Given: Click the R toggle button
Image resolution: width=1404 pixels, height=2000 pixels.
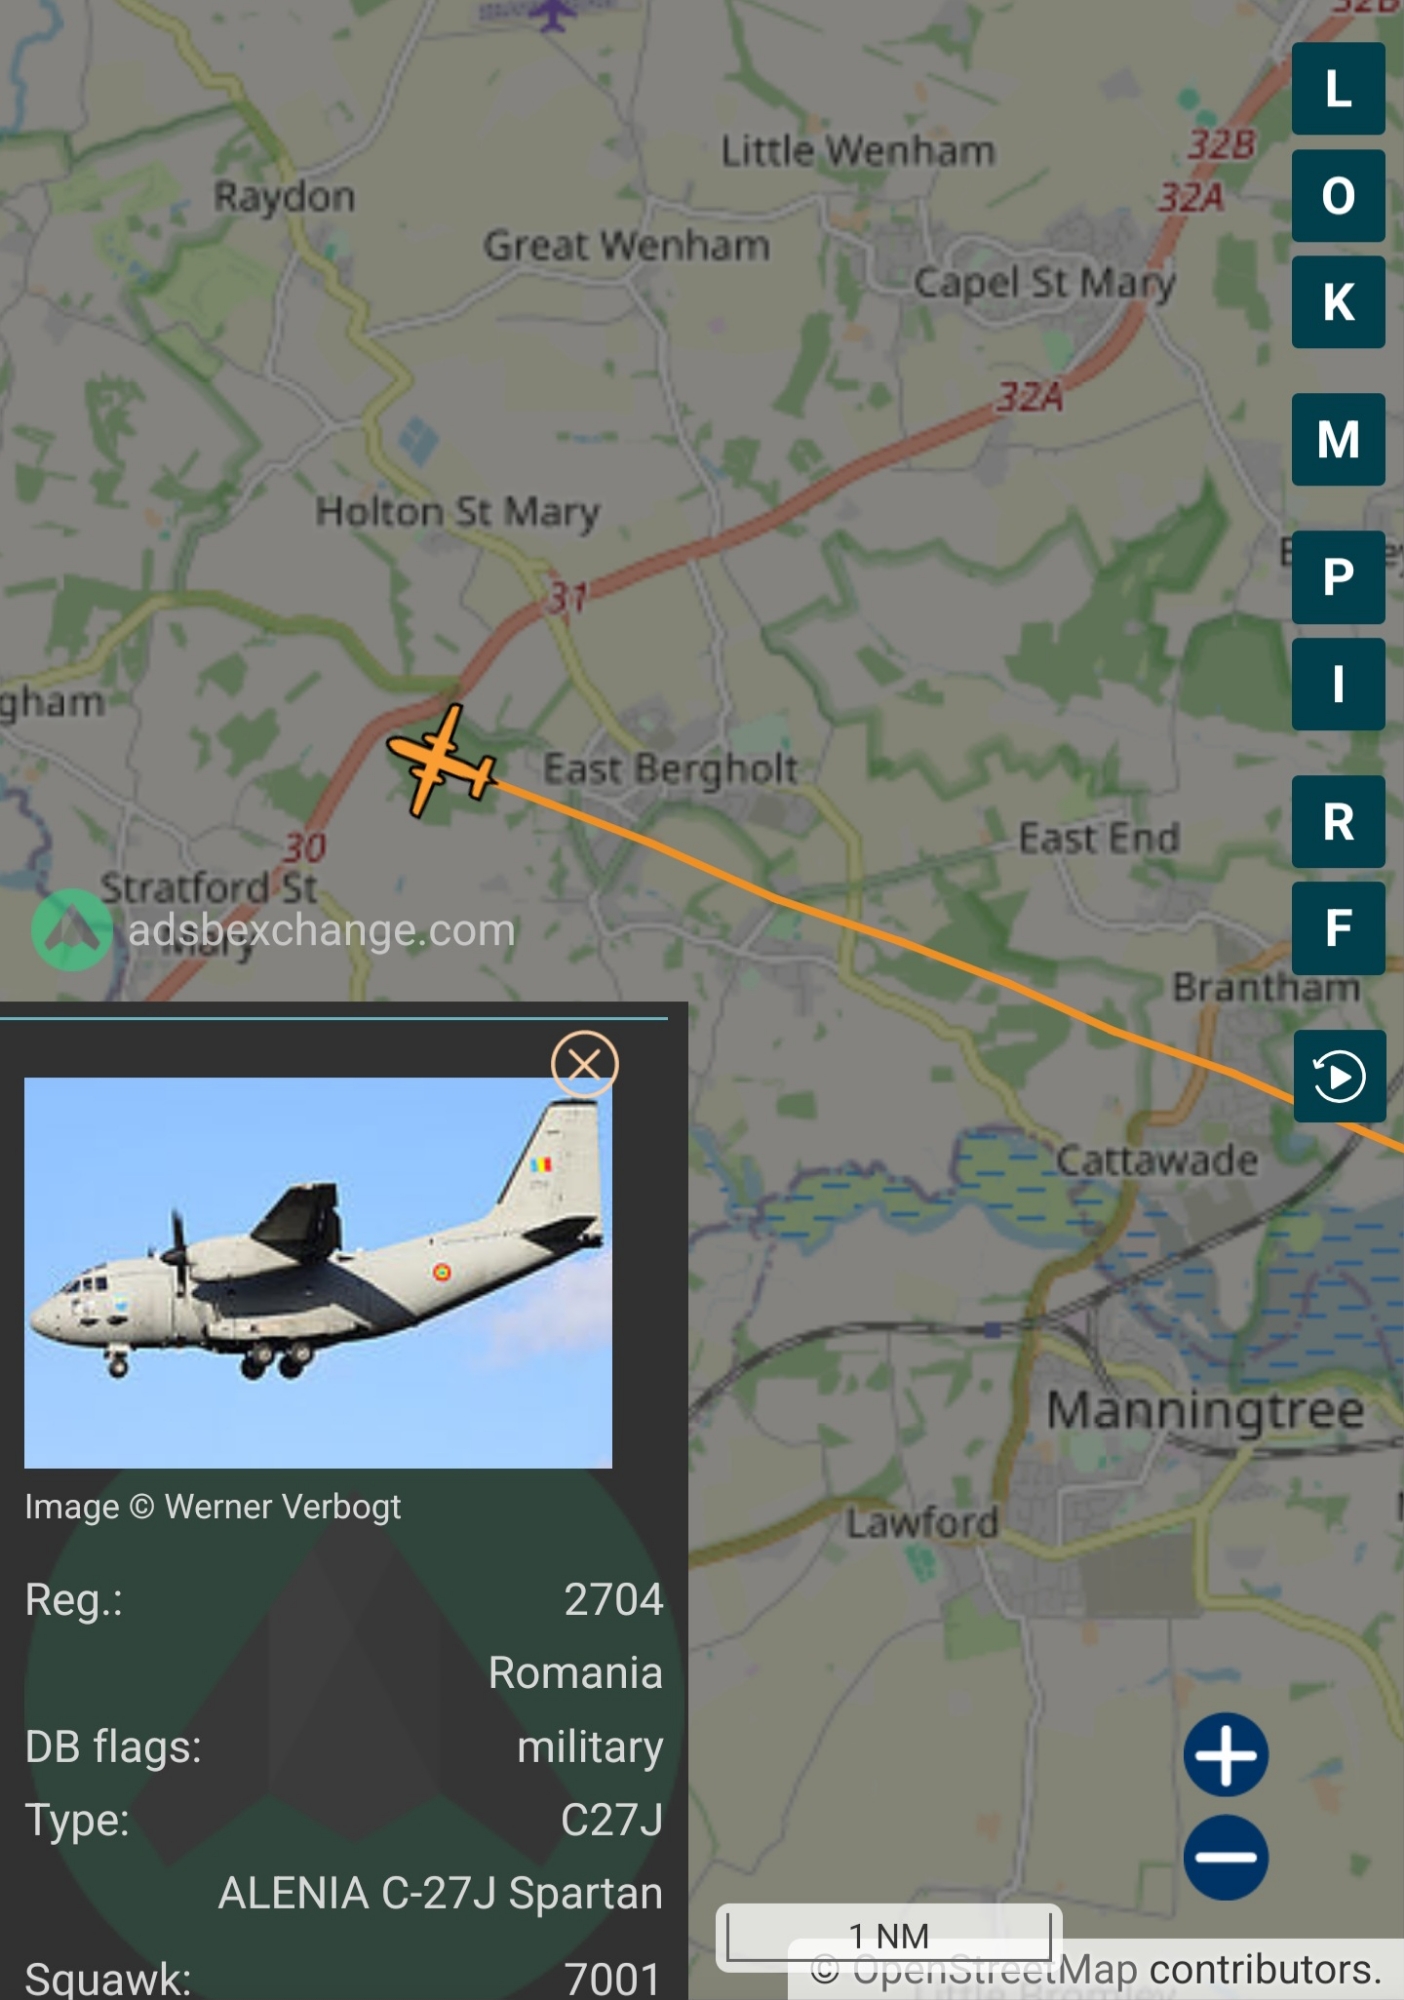Looking at the screenshot, I should tap(1338, 822).
